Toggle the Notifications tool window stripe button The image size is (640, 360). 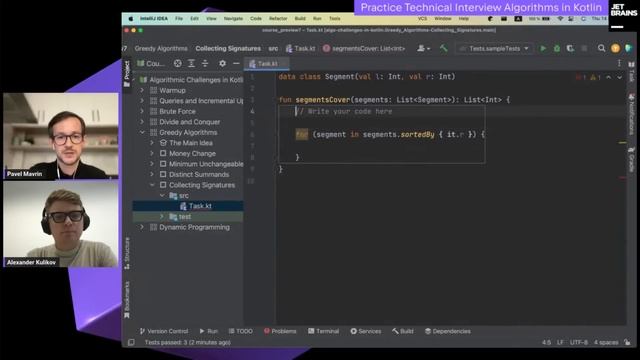tap(631, 114)
